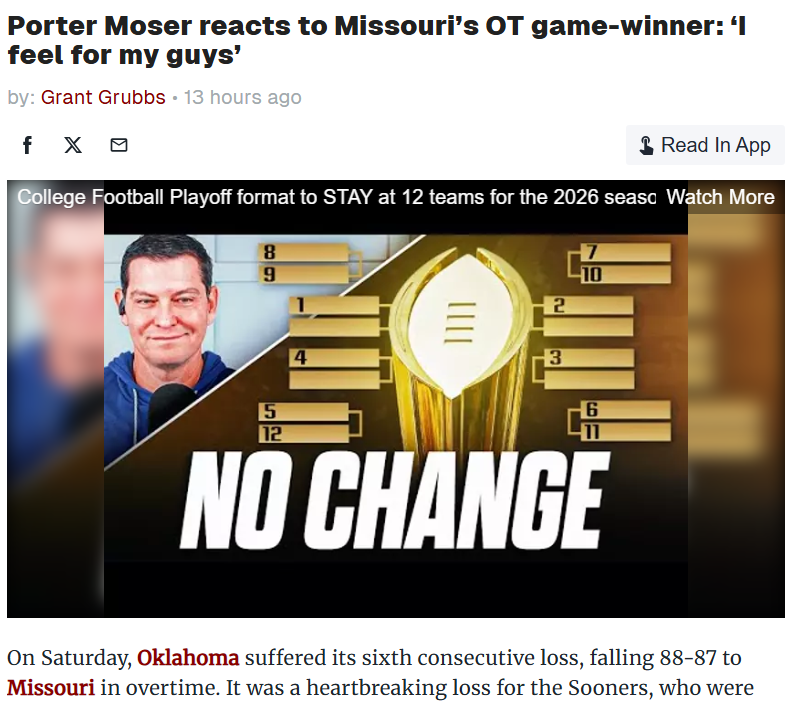Open author Grant Grubbs' profile link
The height and width of the screenshot is (708, 790).
(103, 97)
